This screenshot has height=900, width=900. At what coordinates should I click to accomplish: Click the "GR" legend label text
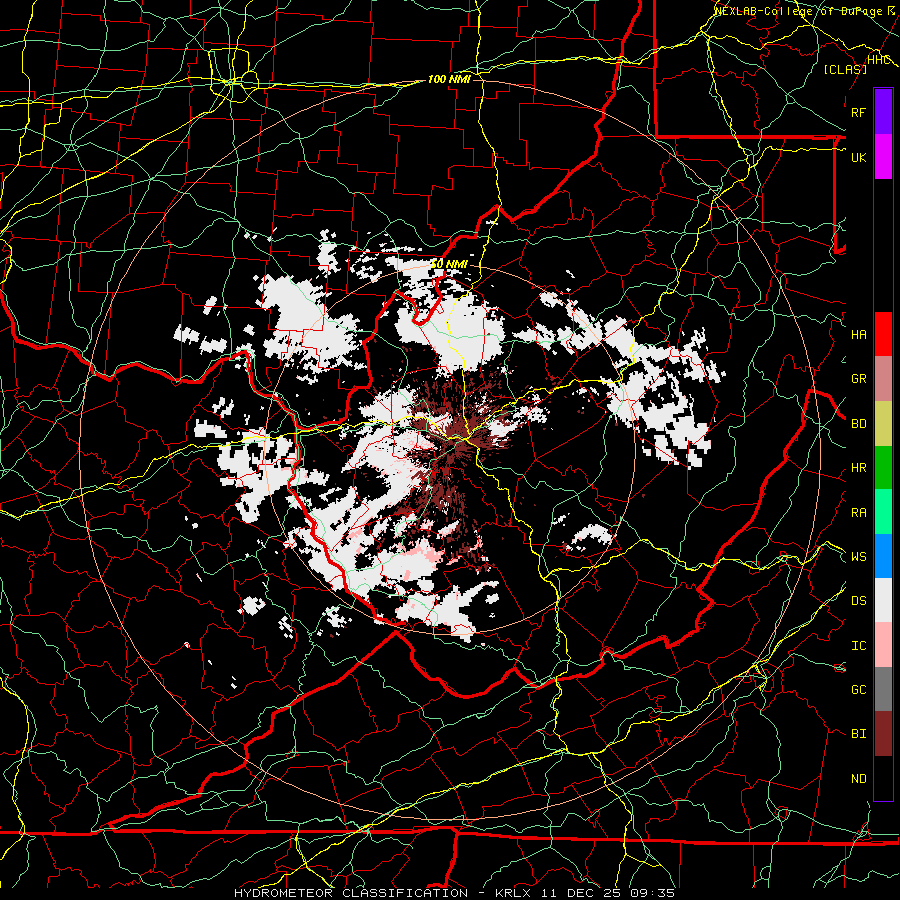(x=858, y=379)
